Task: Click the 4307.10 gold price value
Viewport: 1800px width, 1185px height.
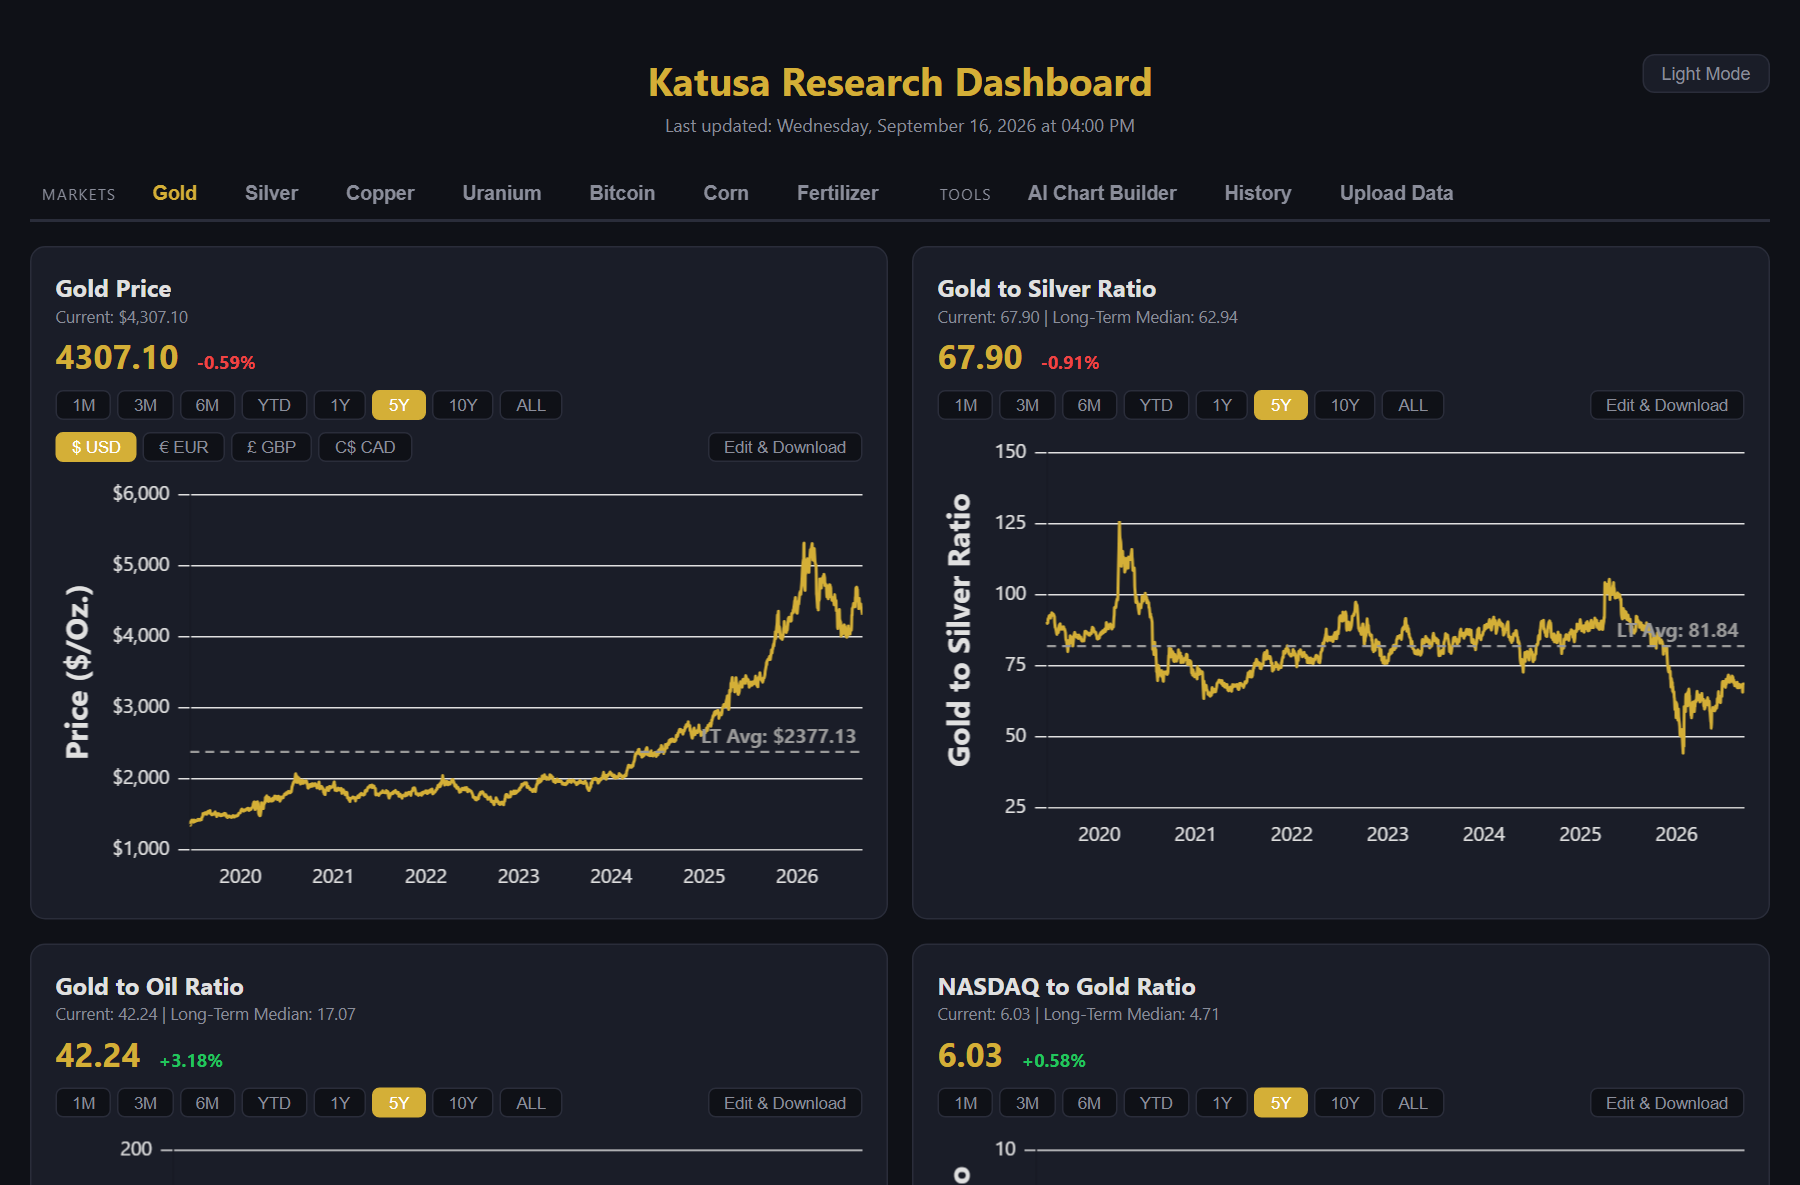Action: pyautogui.click(x=117, y=358)
